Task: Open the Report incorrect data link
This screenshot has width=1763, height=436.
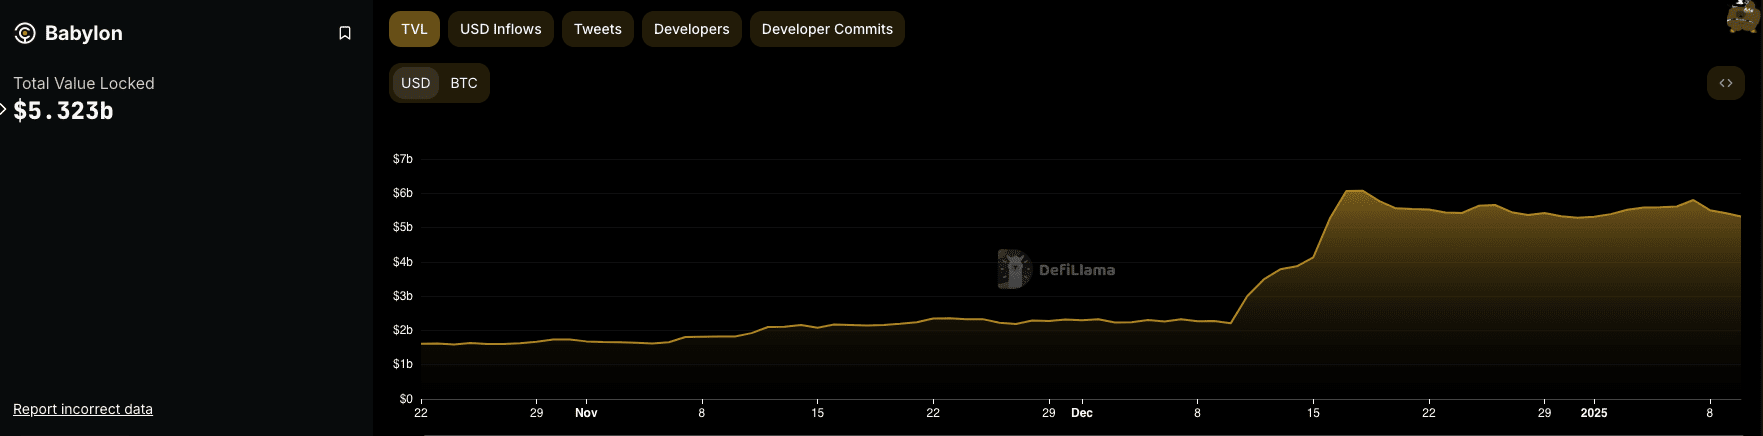Action: point(83,409)
